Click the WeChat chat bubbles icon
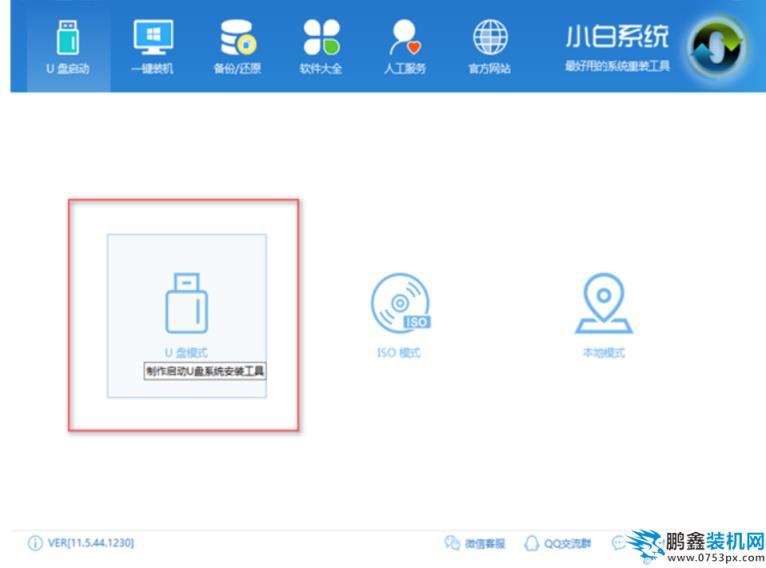 point(452,543)
